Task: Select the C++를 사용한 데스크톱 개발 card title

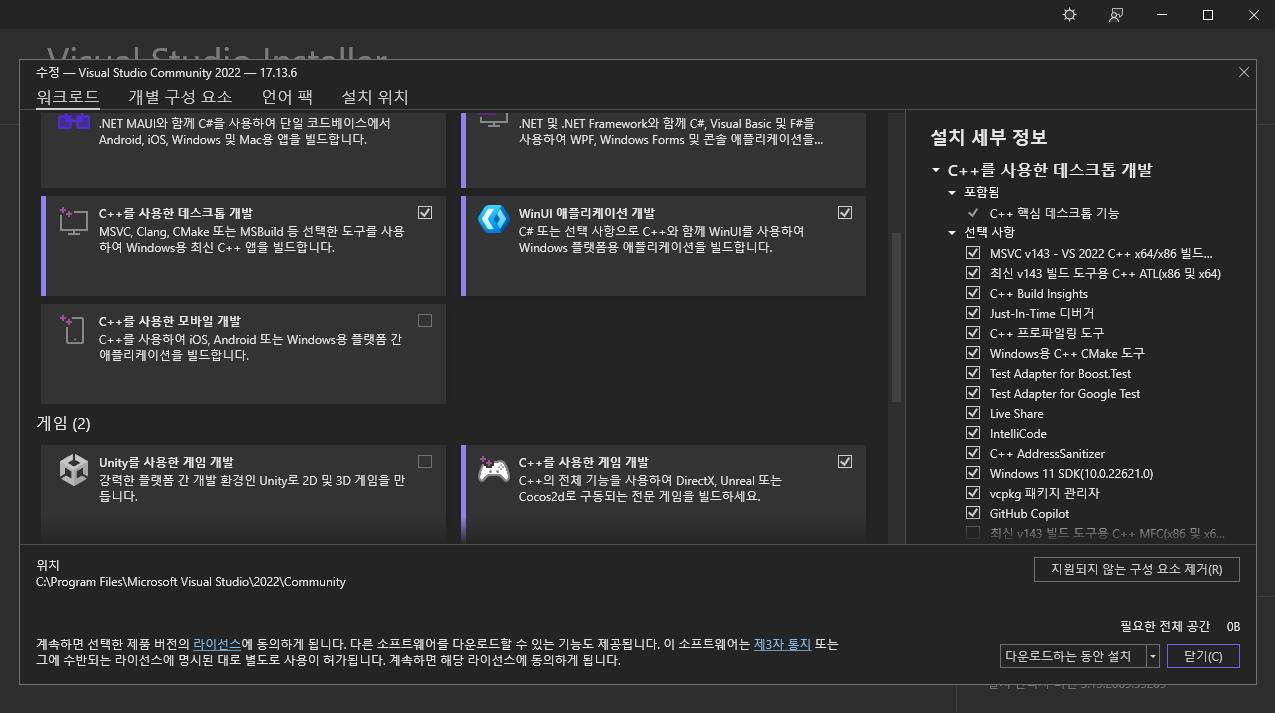Action: 176,213
